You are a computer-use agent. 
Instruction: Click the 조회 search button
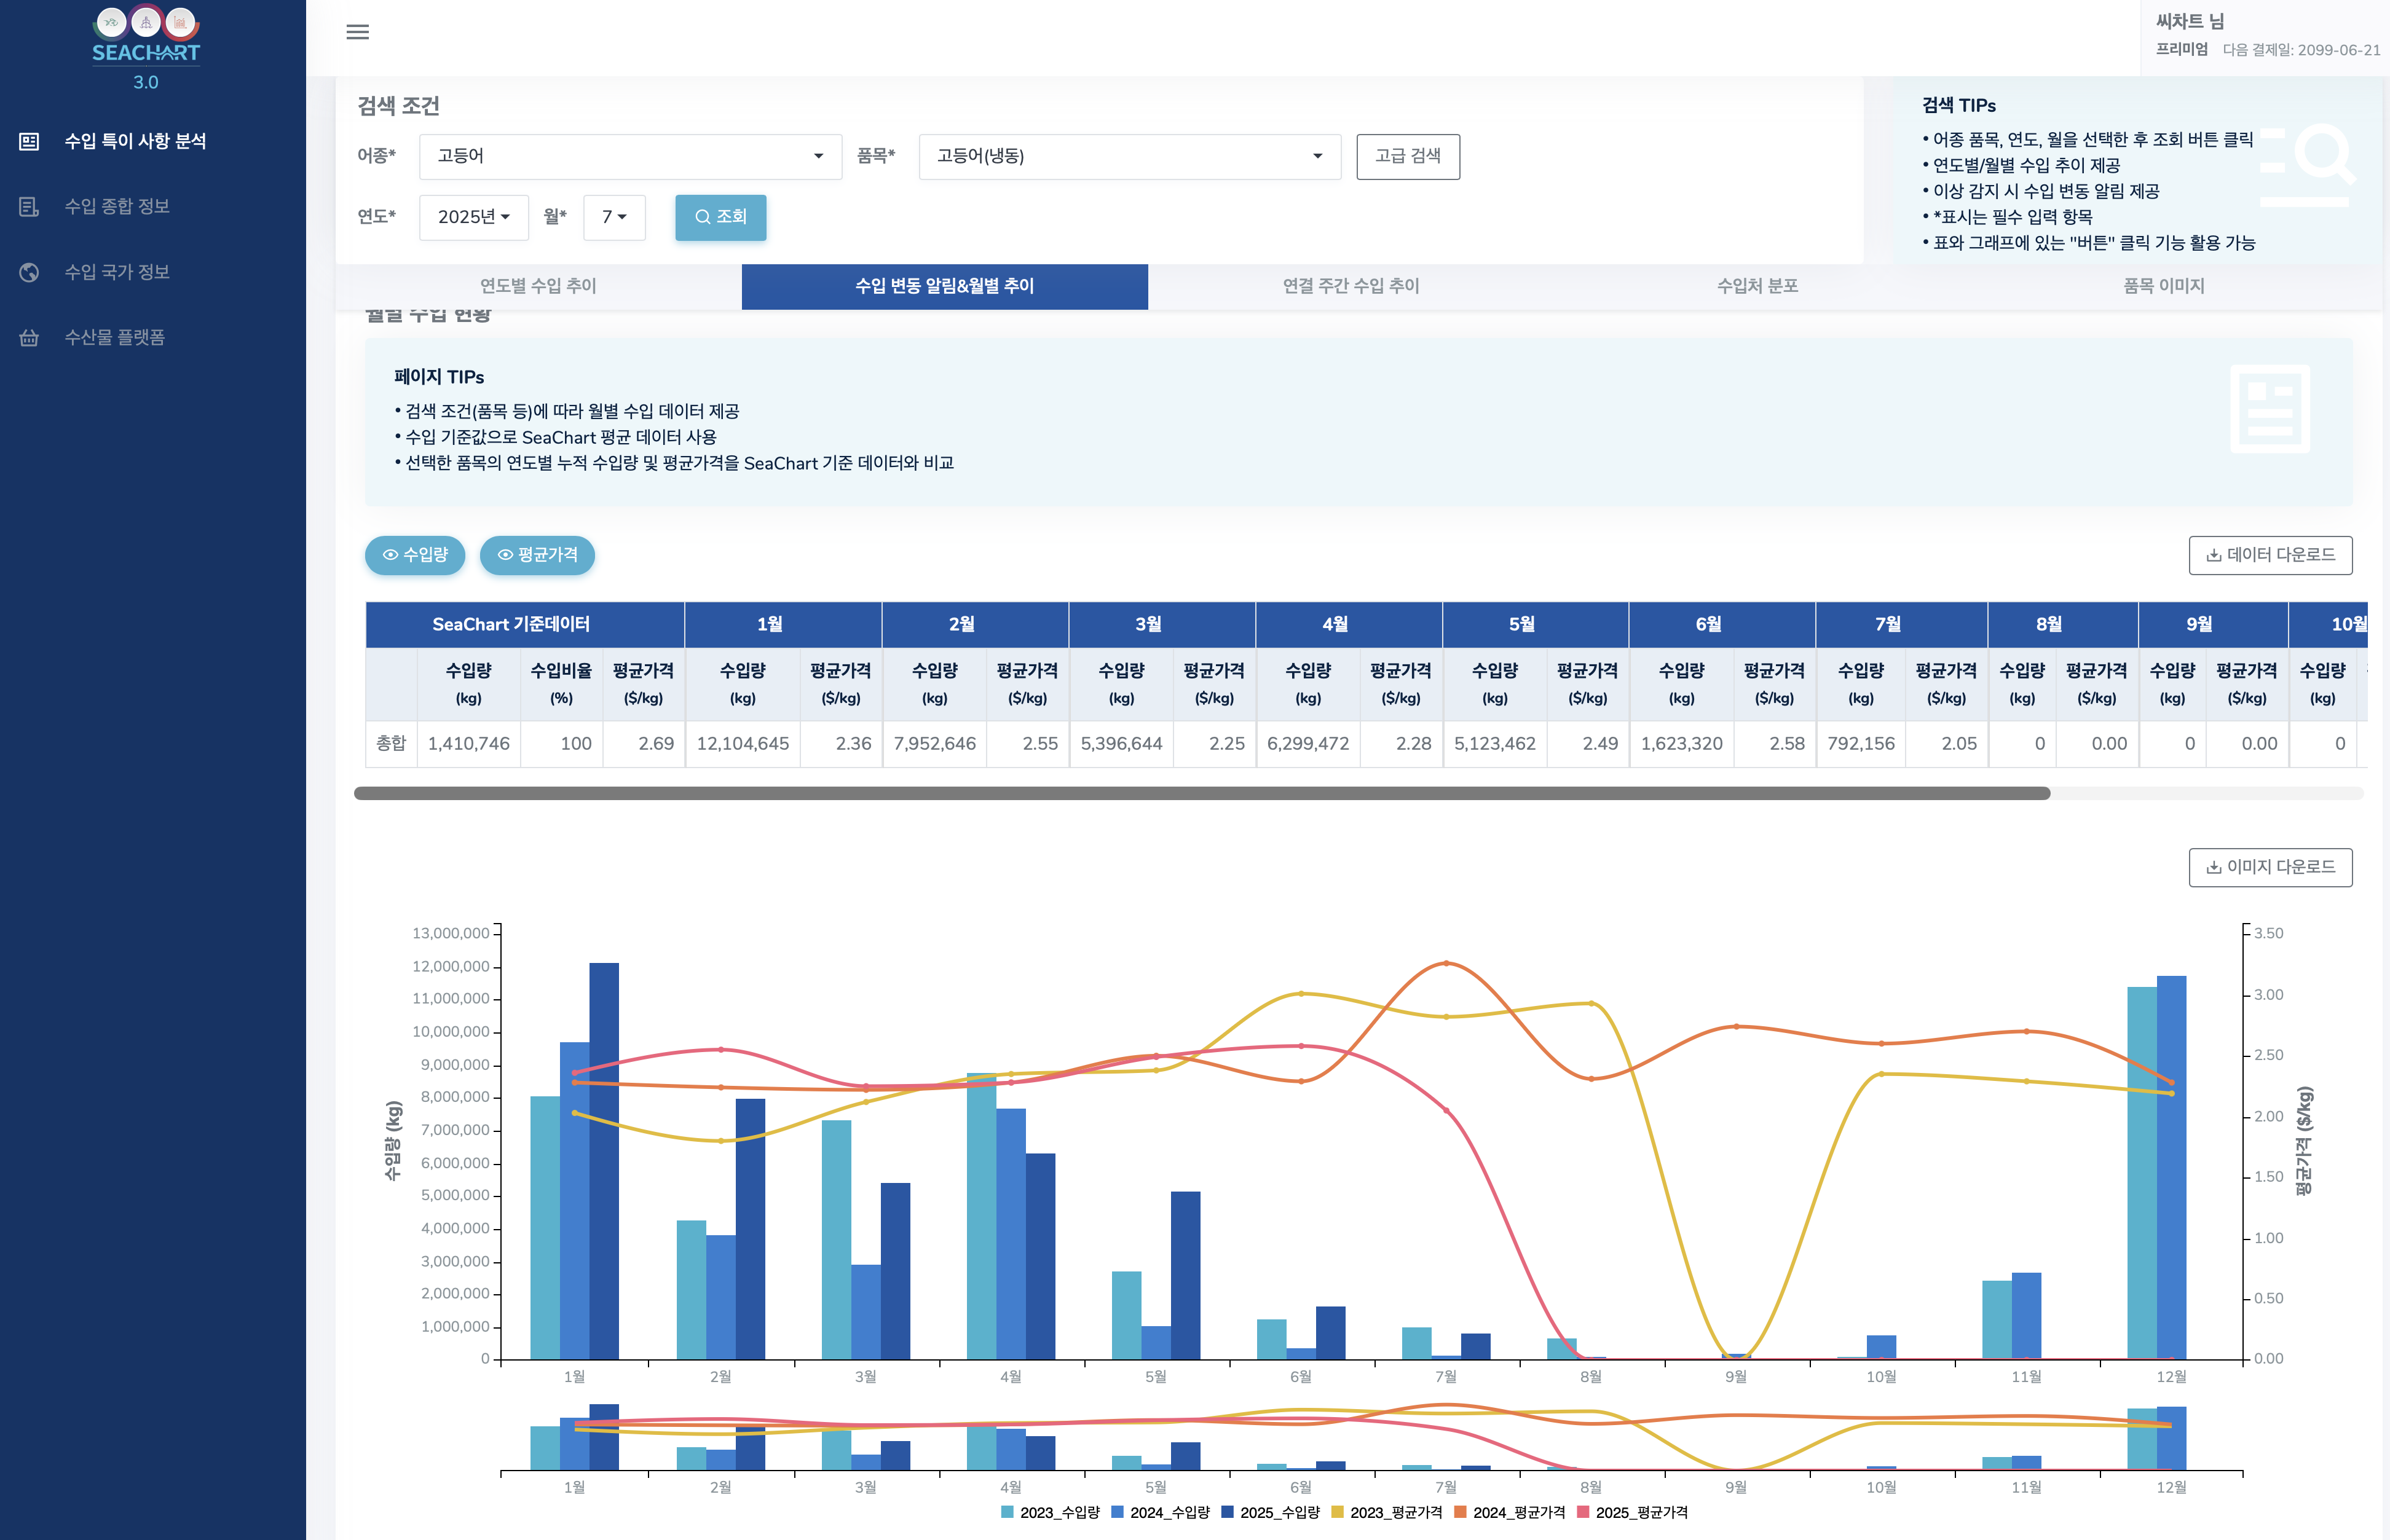(x=720, y=217)
